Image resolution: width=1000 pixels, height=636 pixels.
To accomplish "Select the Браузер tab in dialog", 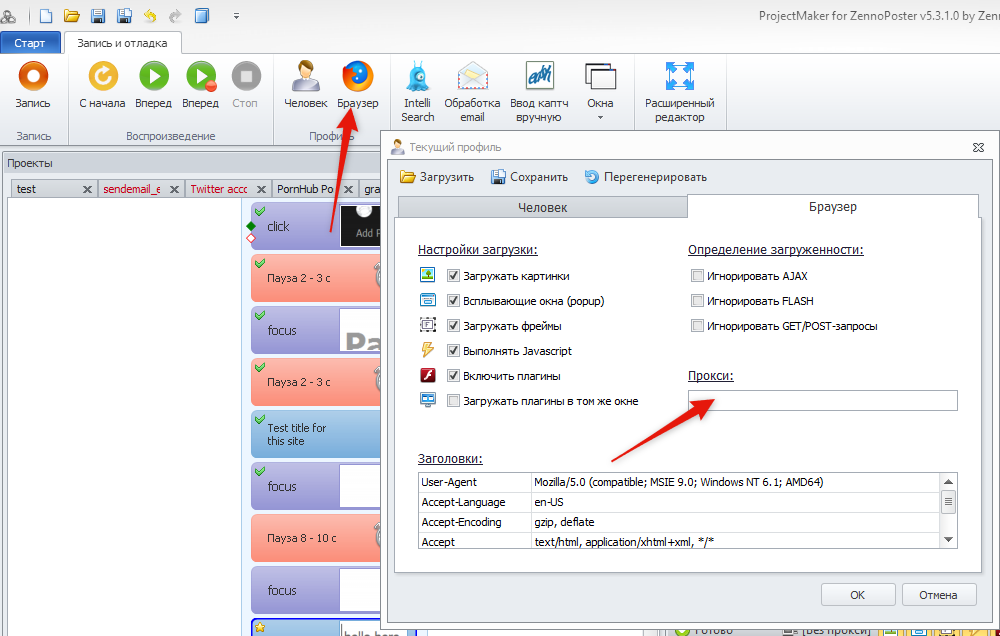I will [833, 206].
